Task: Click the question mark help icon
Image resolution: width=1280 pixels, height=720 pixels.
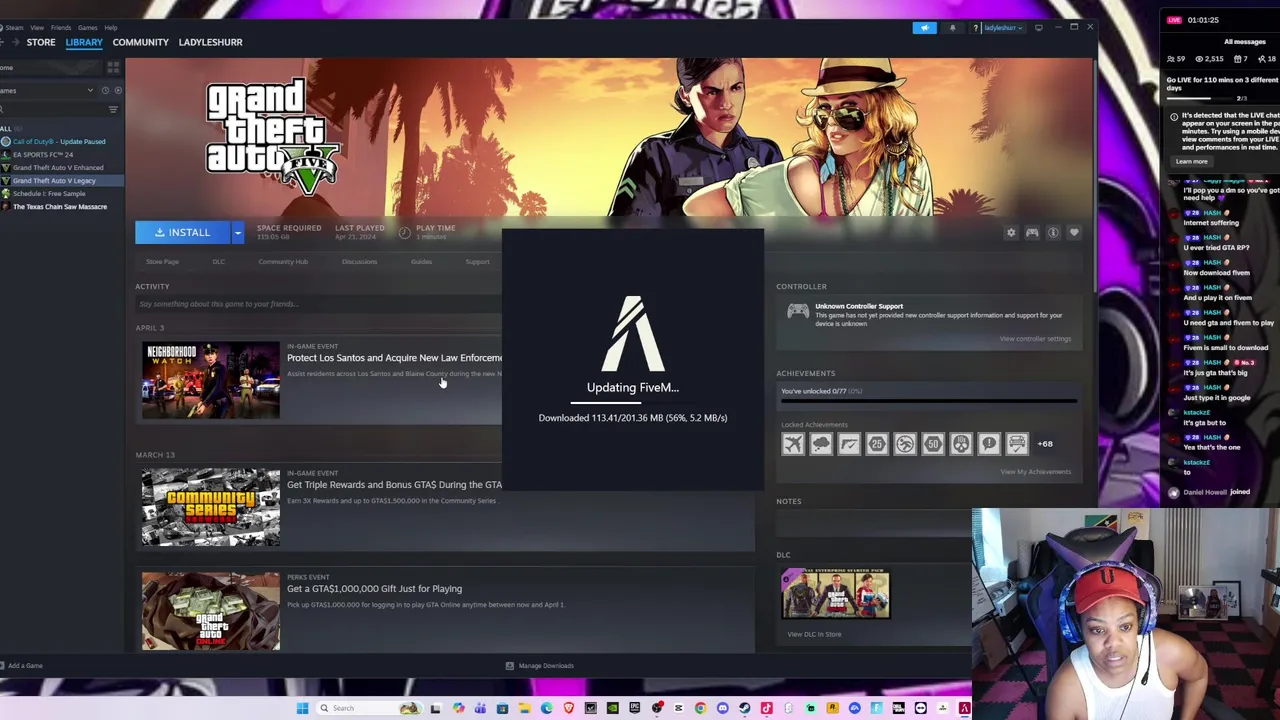Action: (x=975, y=28)
